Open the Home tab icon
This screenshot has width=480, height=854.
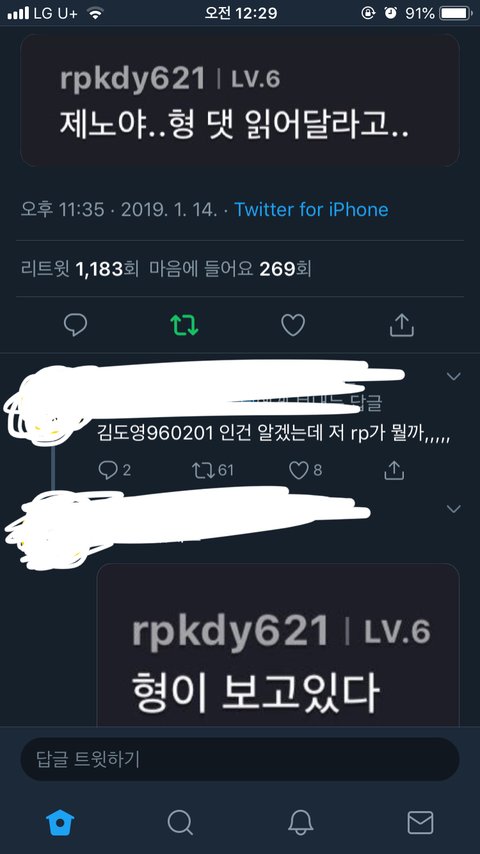click(x=60, y=822)
